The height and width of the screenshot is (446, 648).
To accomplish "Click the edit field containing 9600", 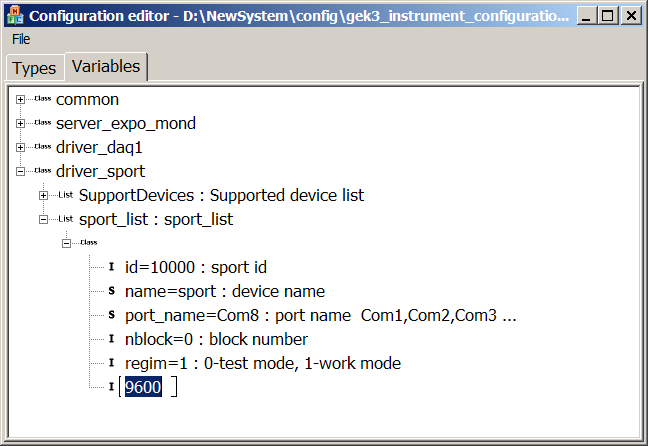I will (148, 387).
